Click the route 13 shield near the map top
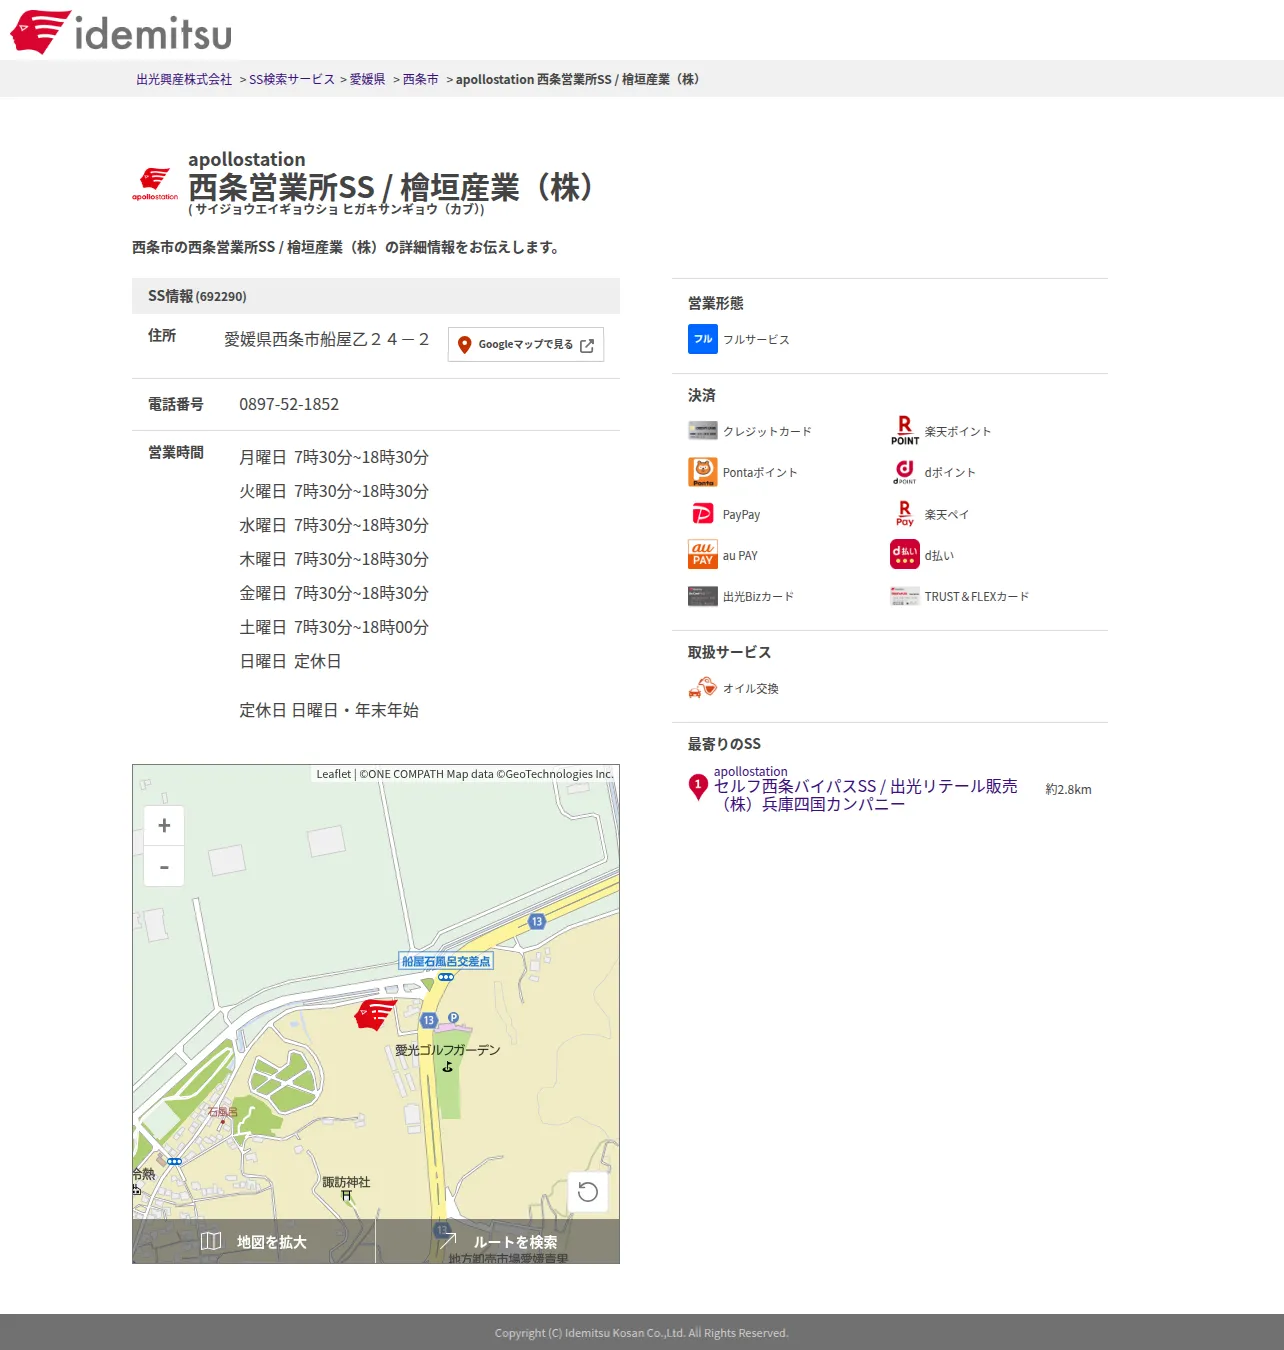 tap(537, 921)
